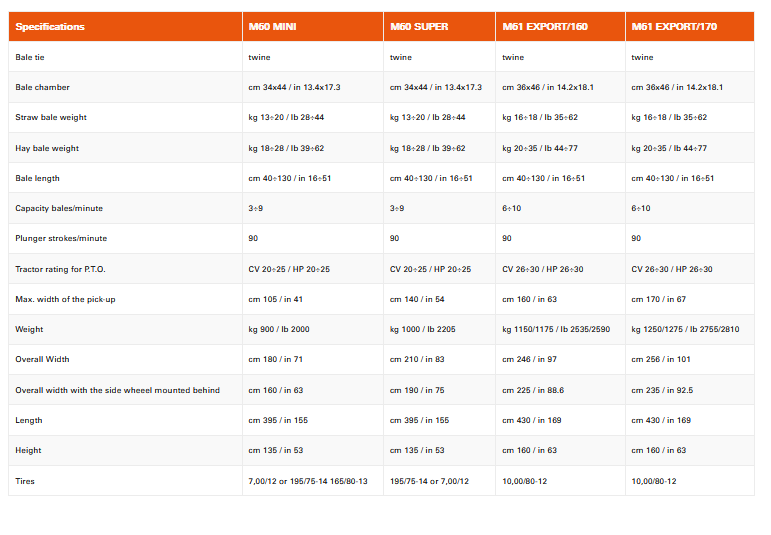Click the M61 EXPORT/170 column header
Image resolution: width=771 pixels, height=535 pixels.
tap(674, 27)
